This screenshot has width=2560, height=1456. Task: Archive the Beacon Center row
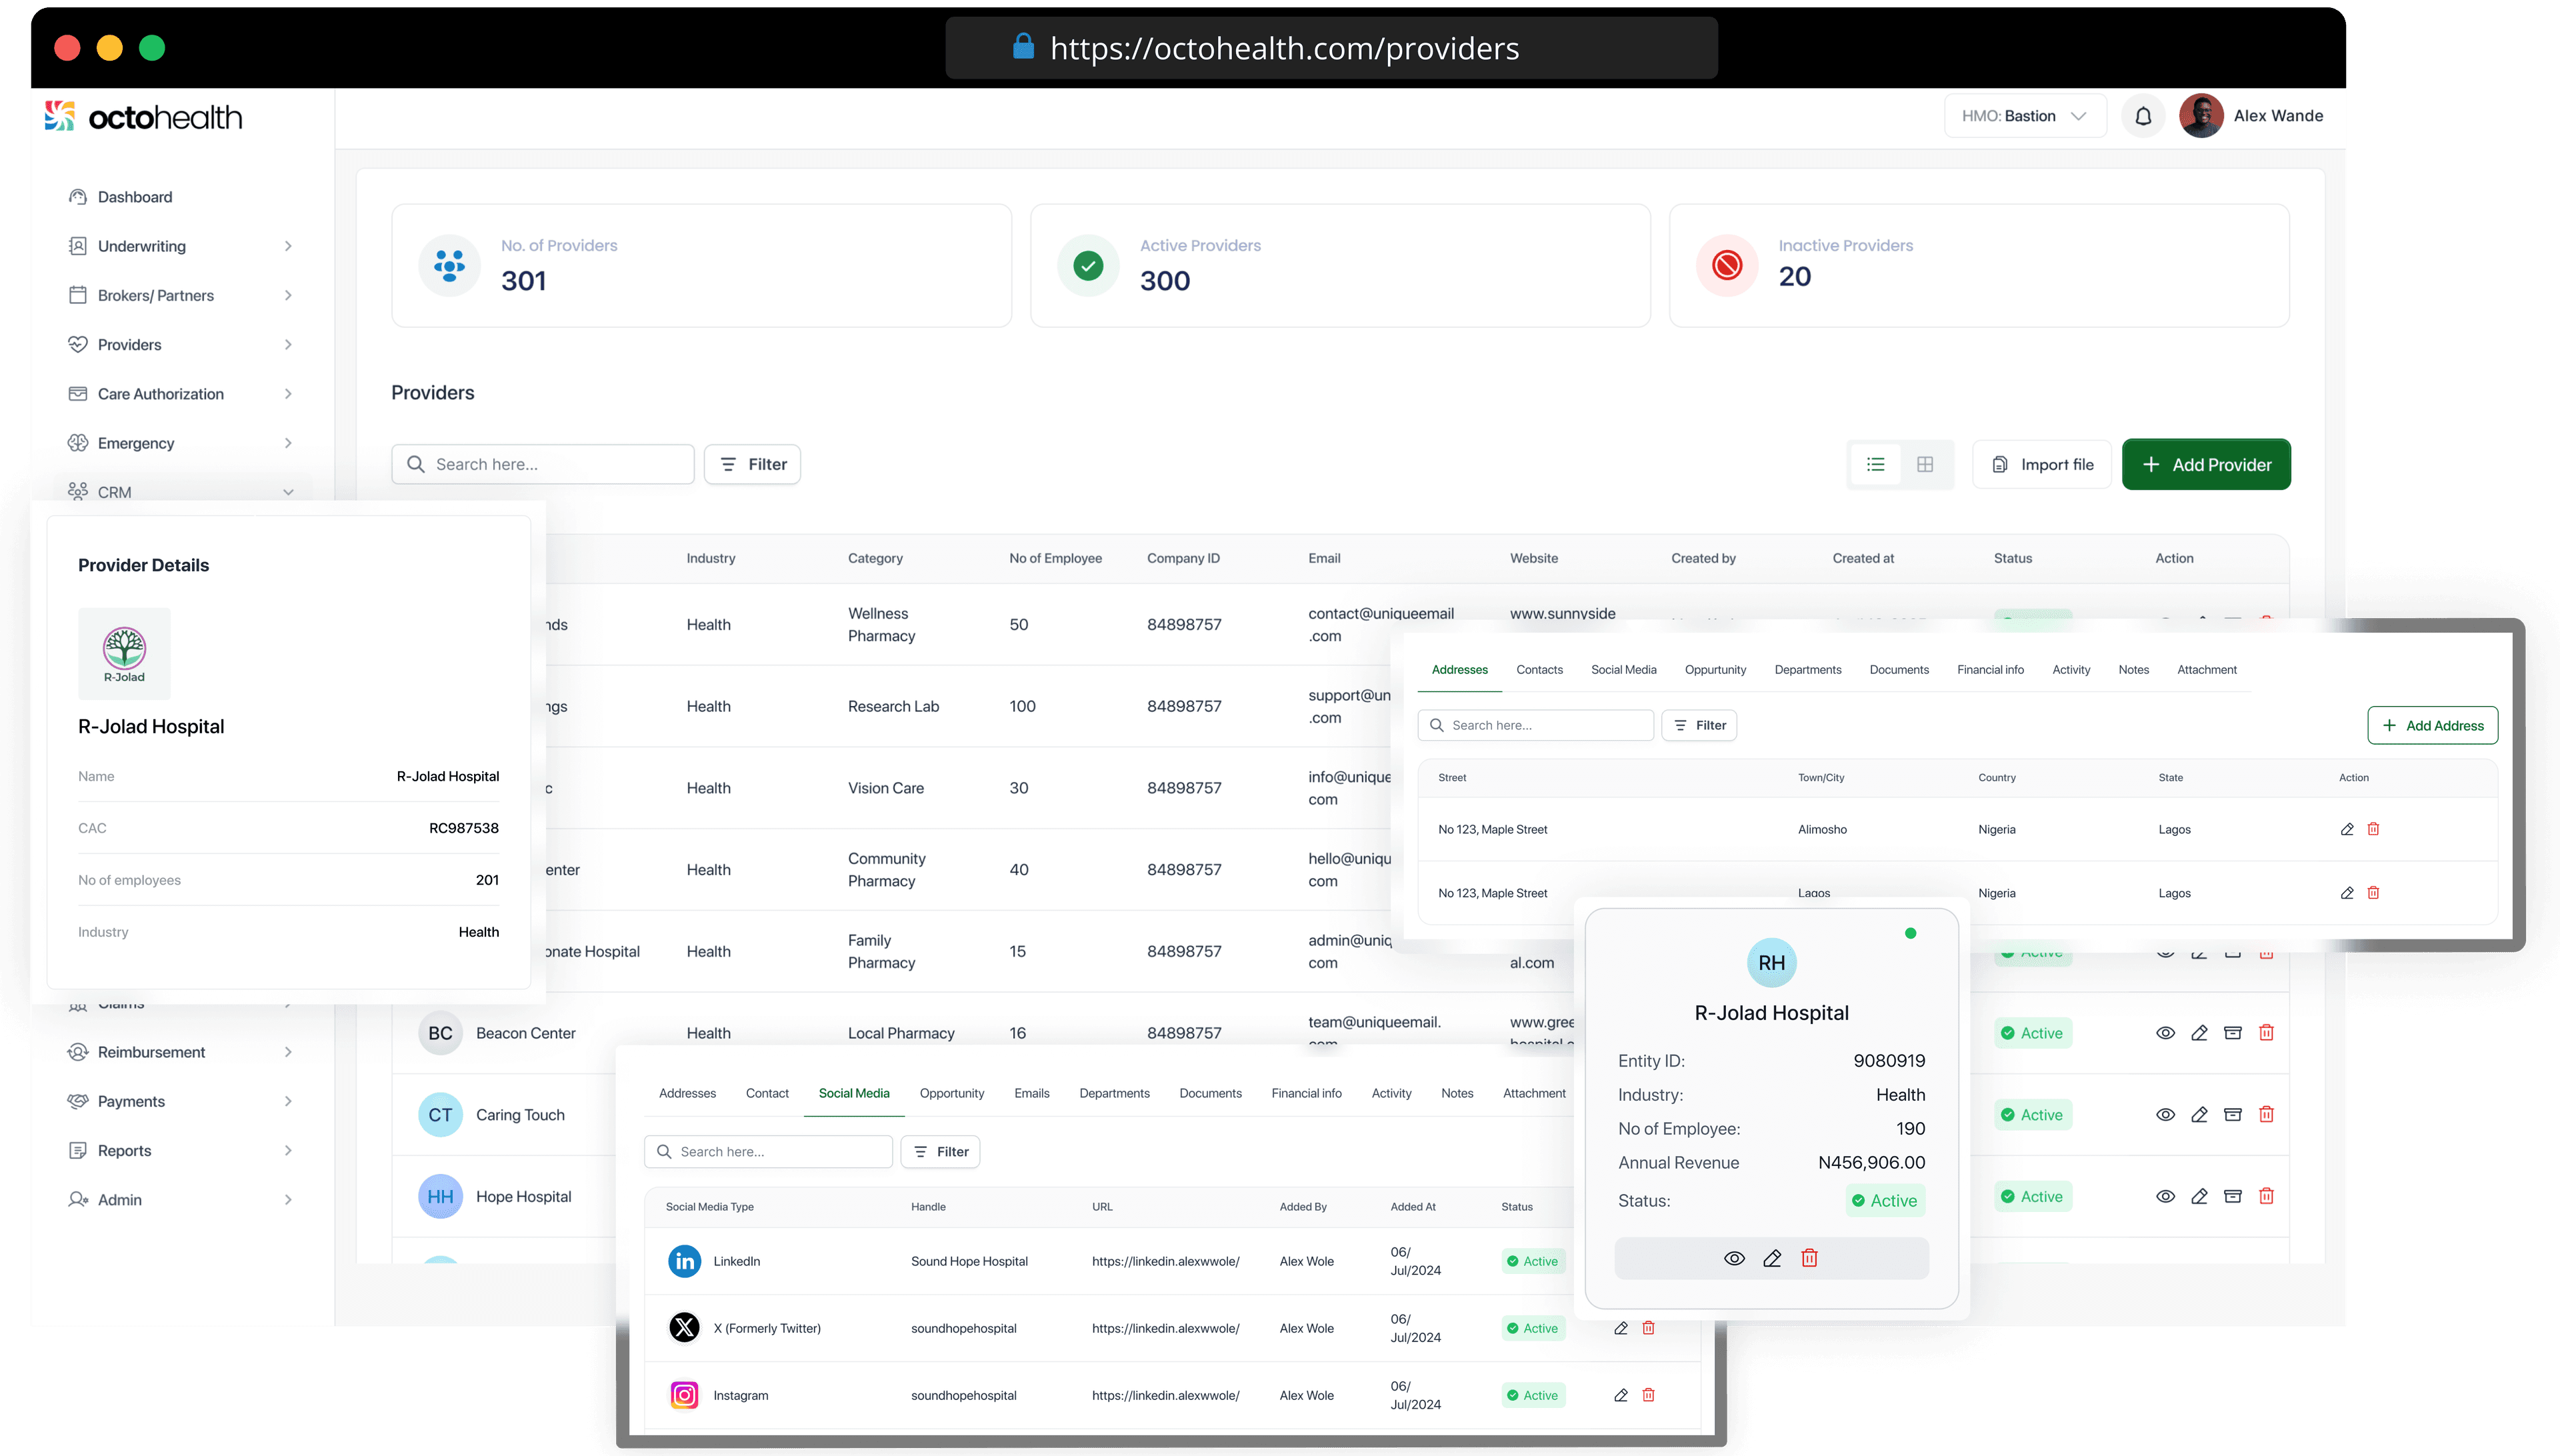[x=2232, y=1033]
